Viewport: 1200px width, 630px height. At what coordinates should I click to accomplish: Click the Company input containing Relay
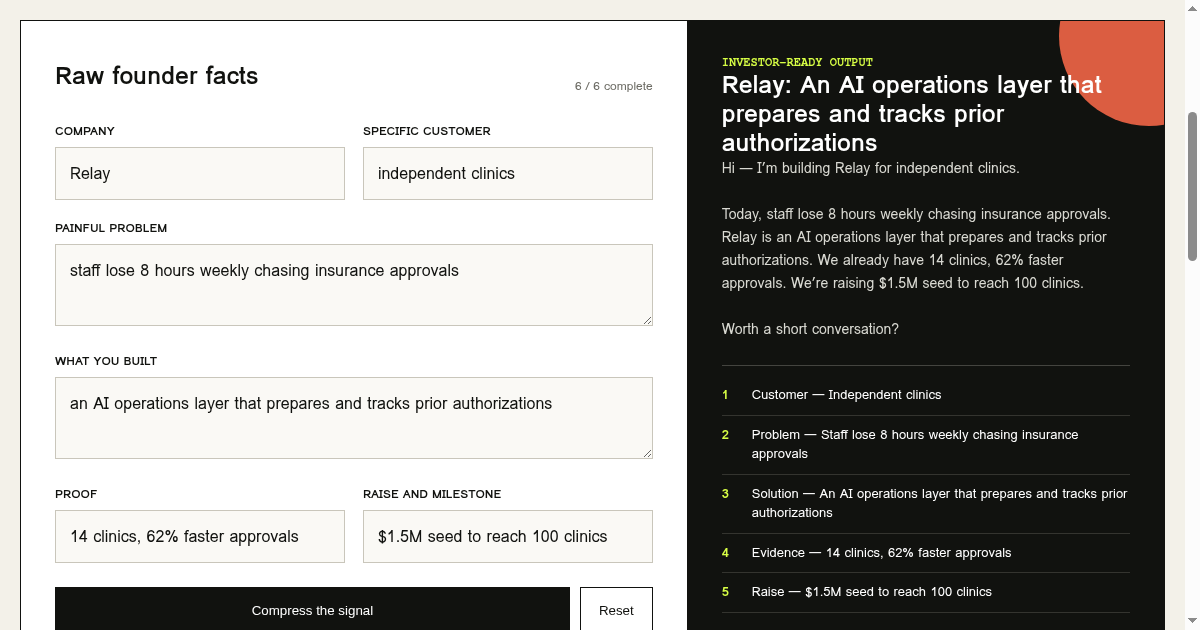(200, 173)
